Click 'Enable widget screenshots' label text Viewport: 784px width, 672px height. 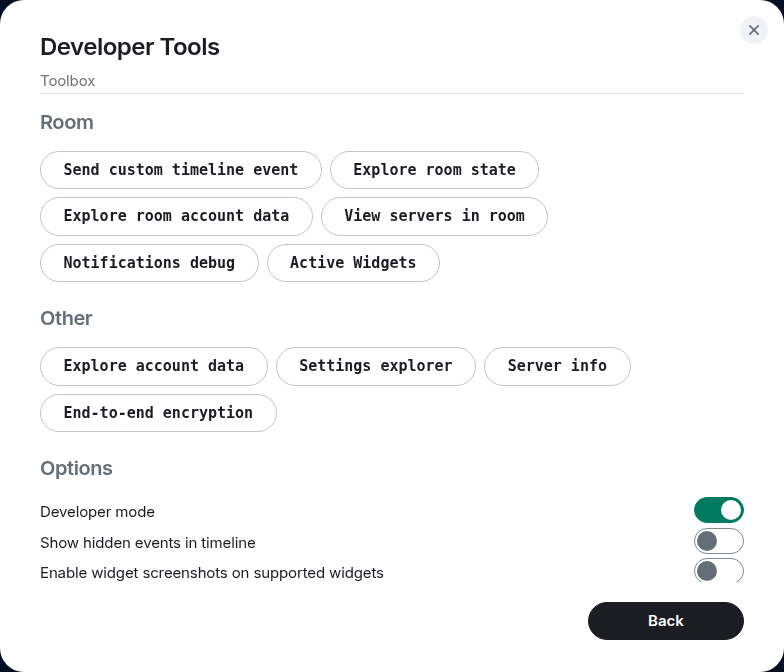[212, 573]
